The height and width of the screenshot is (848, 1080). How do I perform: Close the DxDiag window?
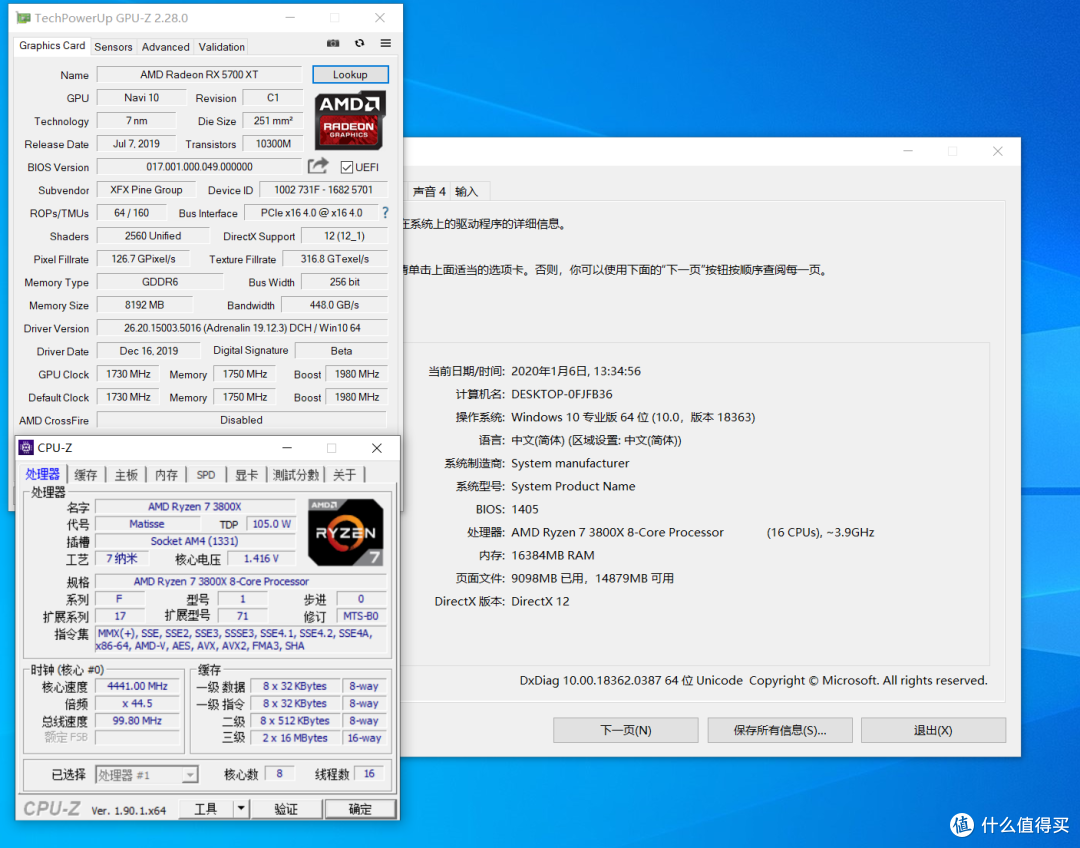click(997, 151)
